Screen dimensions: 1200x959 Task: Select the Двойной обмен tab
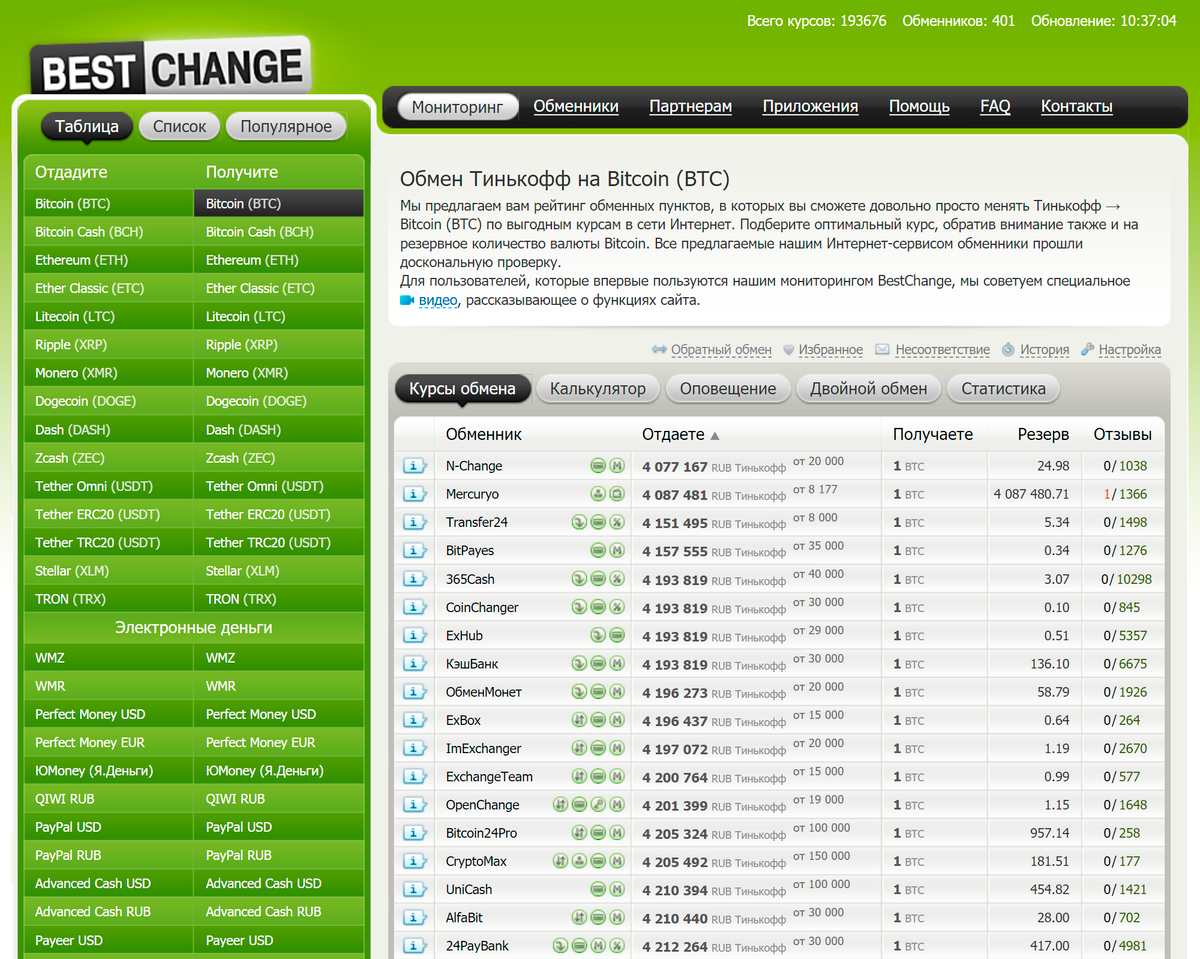[x=869, y=389]
